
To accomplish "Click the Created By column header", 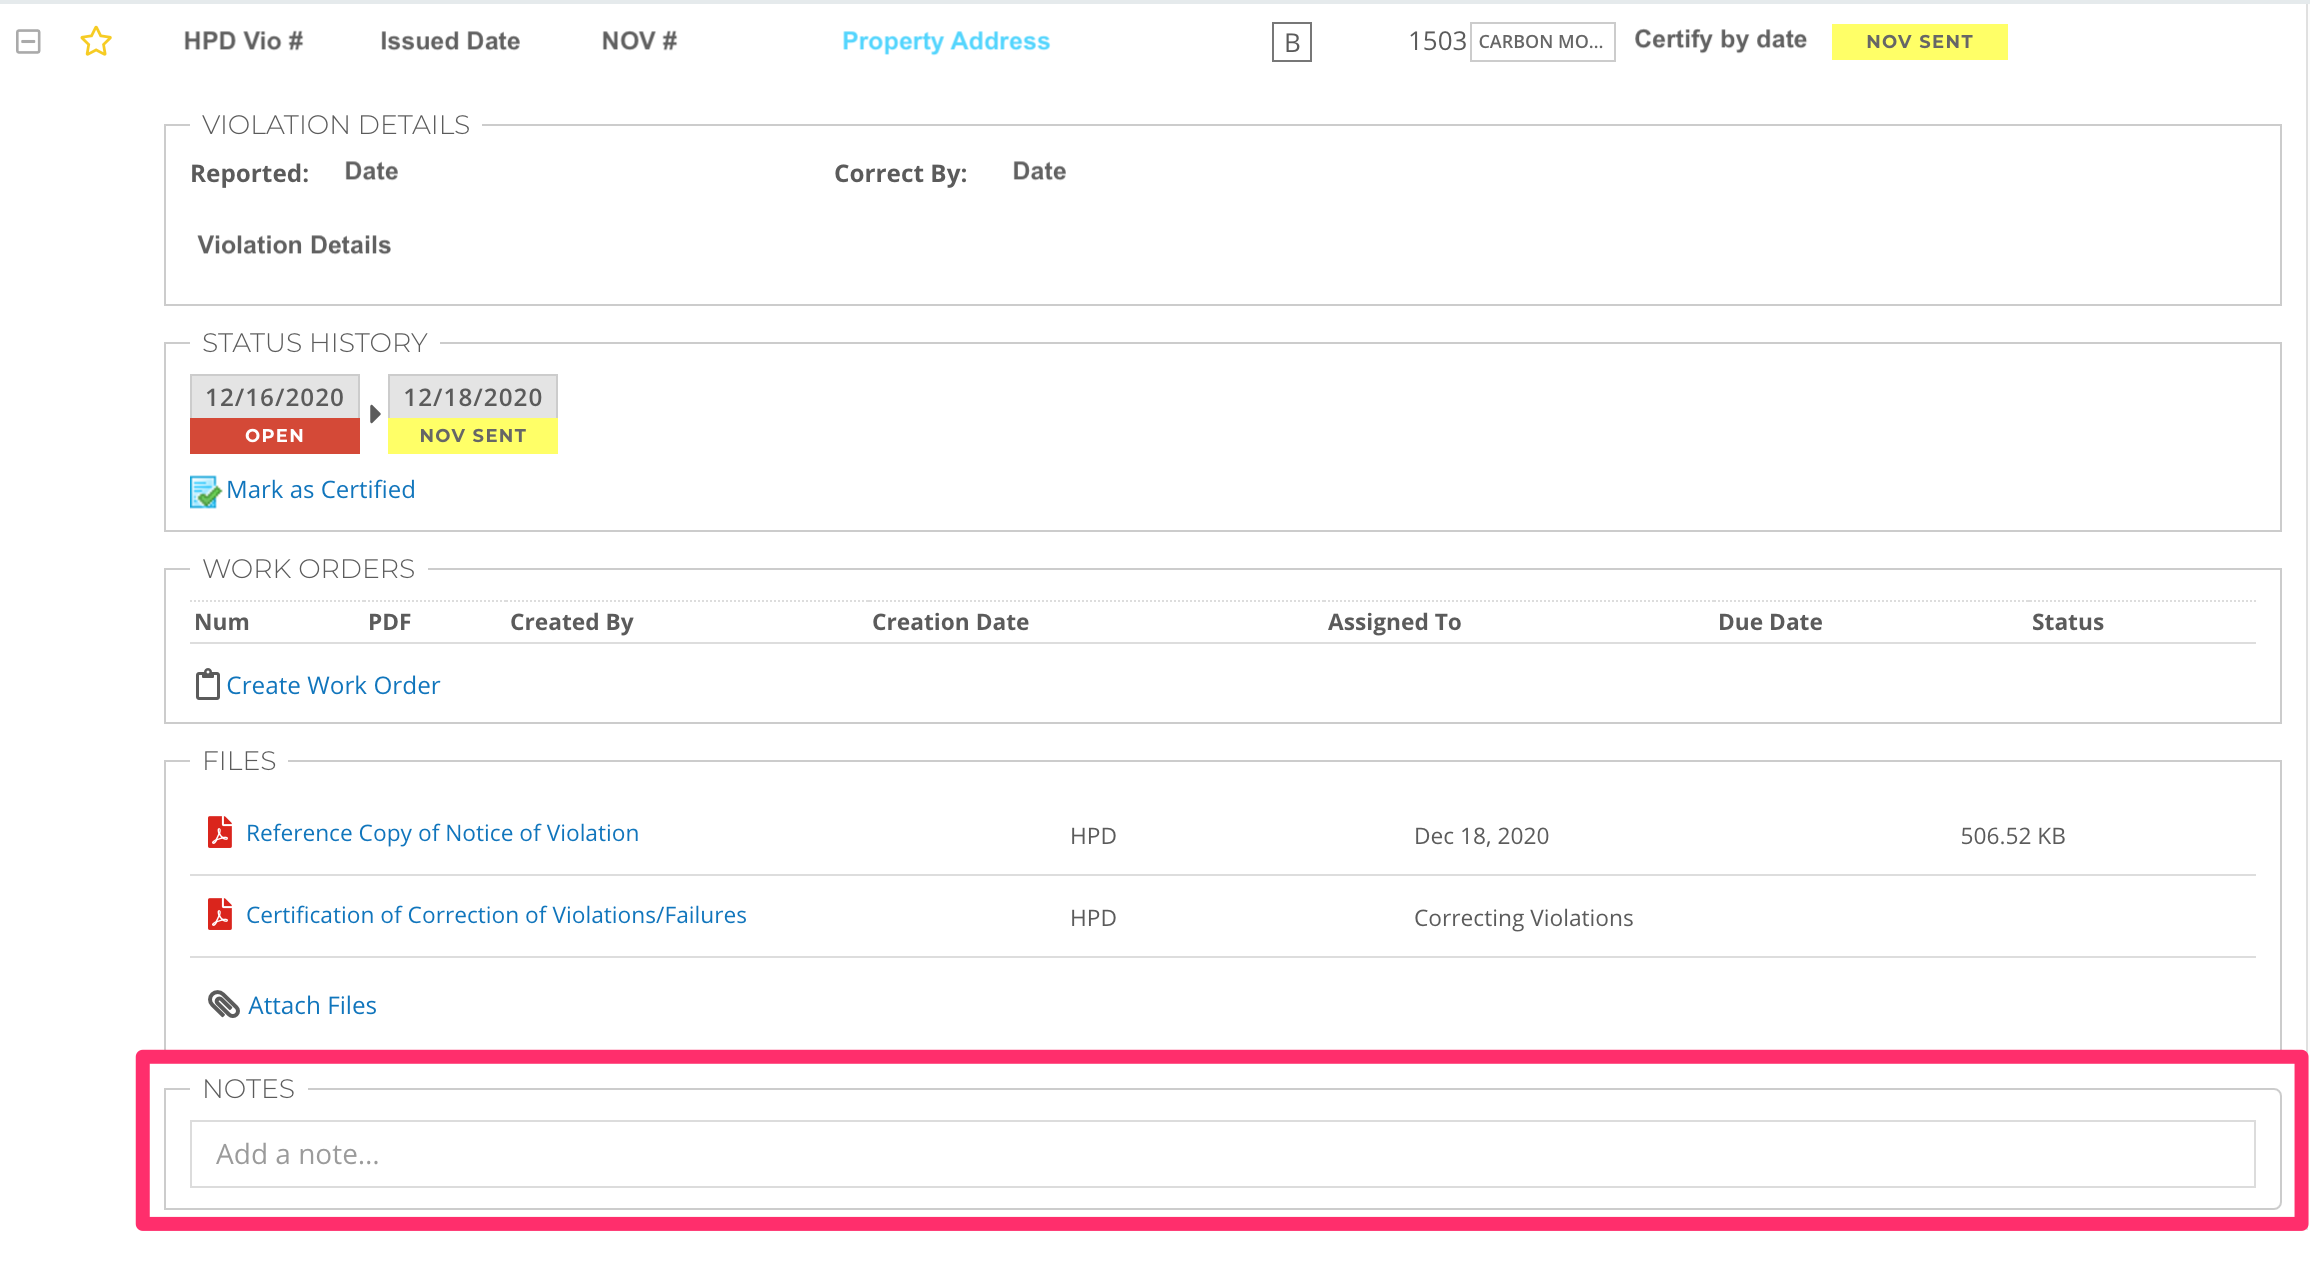I will (x=572, y=622).
